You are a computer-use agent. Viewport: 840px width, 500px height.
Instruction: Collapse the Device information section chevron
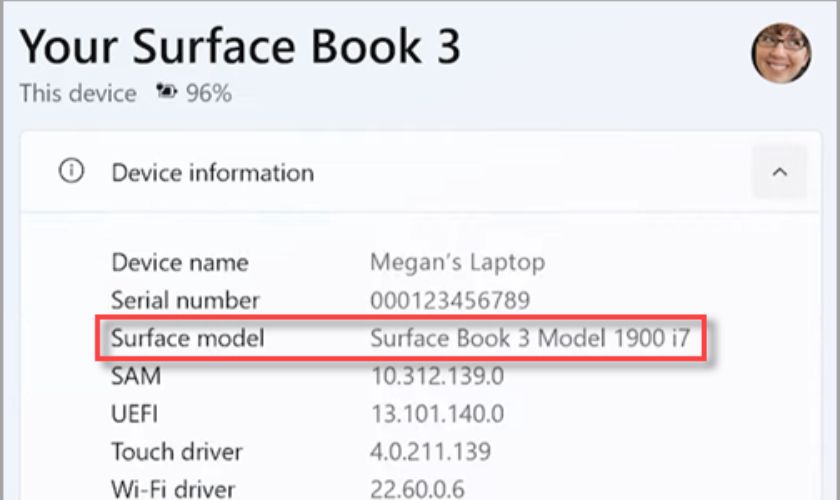coord(779,172)
